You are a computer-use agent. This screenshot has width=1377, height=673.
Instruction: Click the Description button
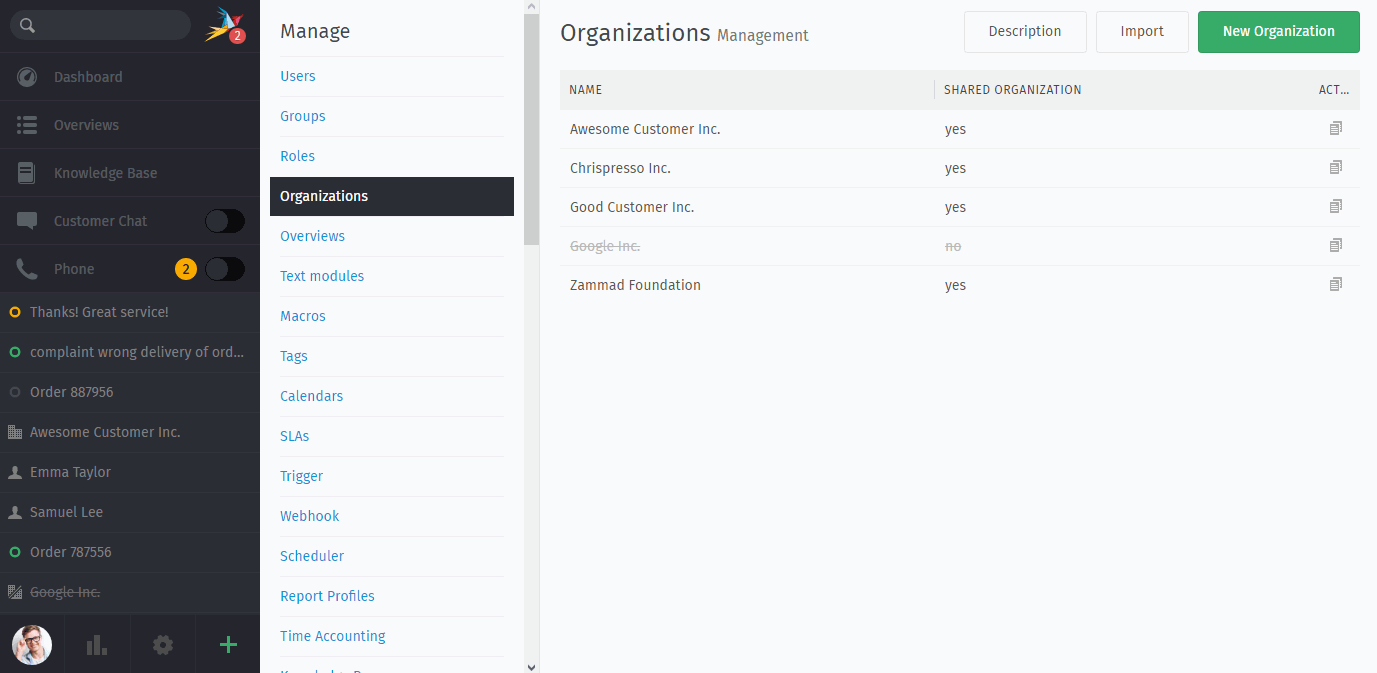pyautogui.click(x=1025, y=32)
